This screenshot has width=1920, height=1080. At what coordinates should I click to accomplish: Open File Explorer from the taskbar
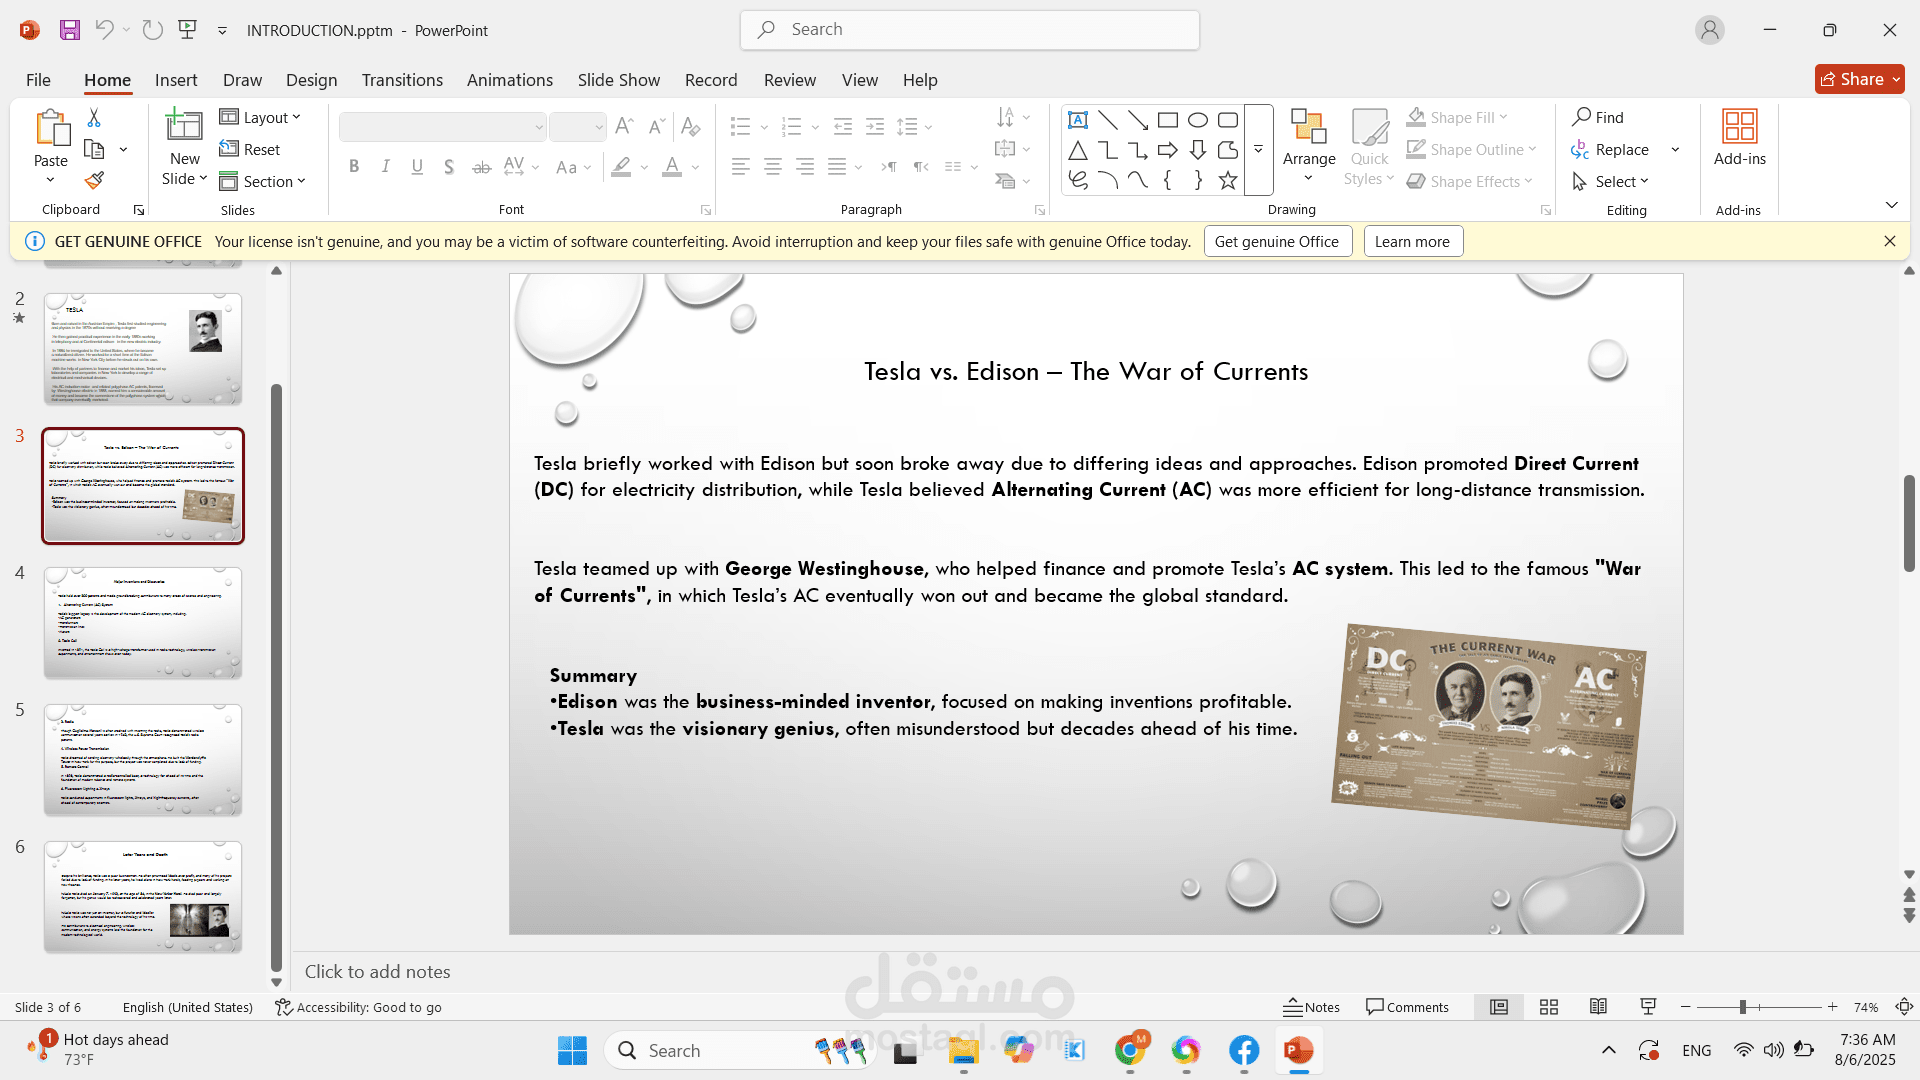963,1051
